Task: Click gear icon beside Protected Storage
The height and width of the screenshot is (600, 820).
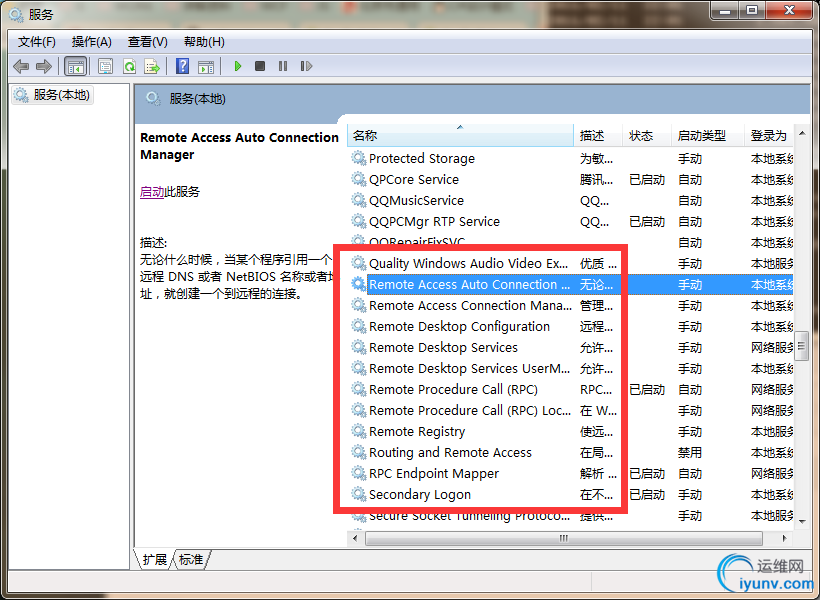Action: pos(358,158)
